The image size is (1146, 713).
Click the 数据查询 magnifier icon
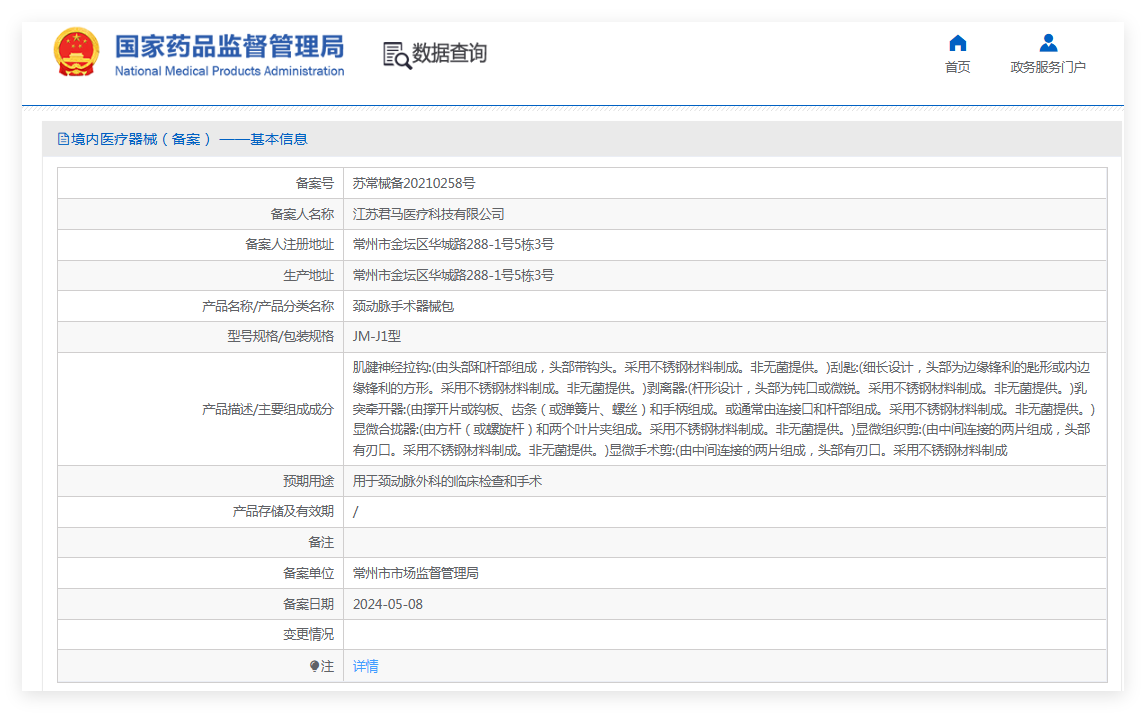click(396, 55)
